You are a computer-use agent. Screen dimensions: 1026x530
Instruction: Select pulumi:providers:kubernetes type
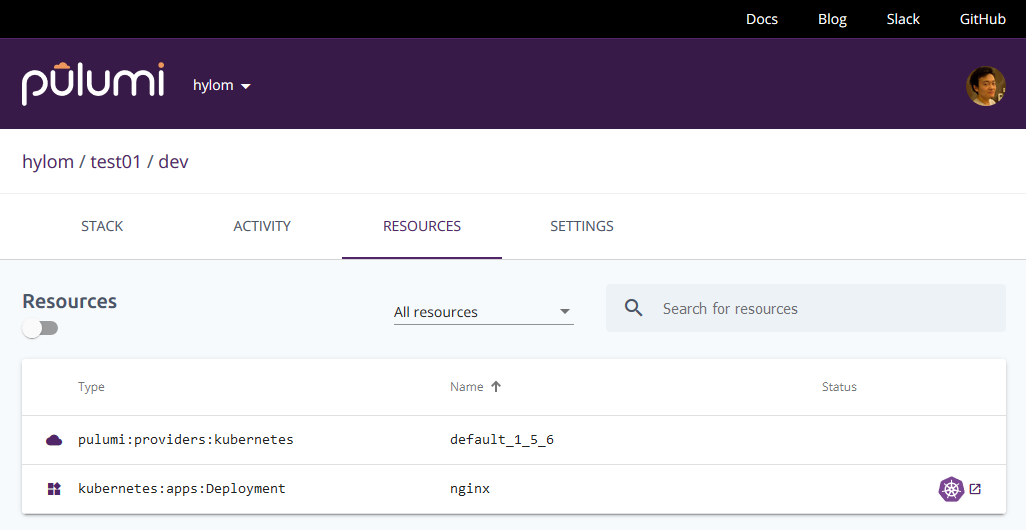click(x=186, y=440)
